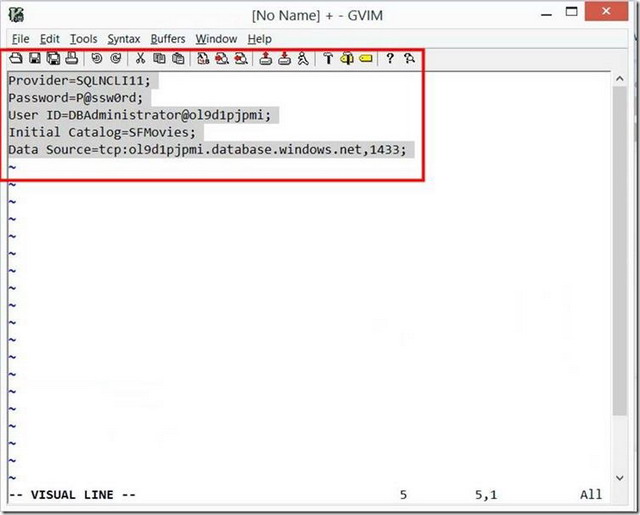
Task: Click the vertical scrollbar thumb
Action: pos(620,251)
